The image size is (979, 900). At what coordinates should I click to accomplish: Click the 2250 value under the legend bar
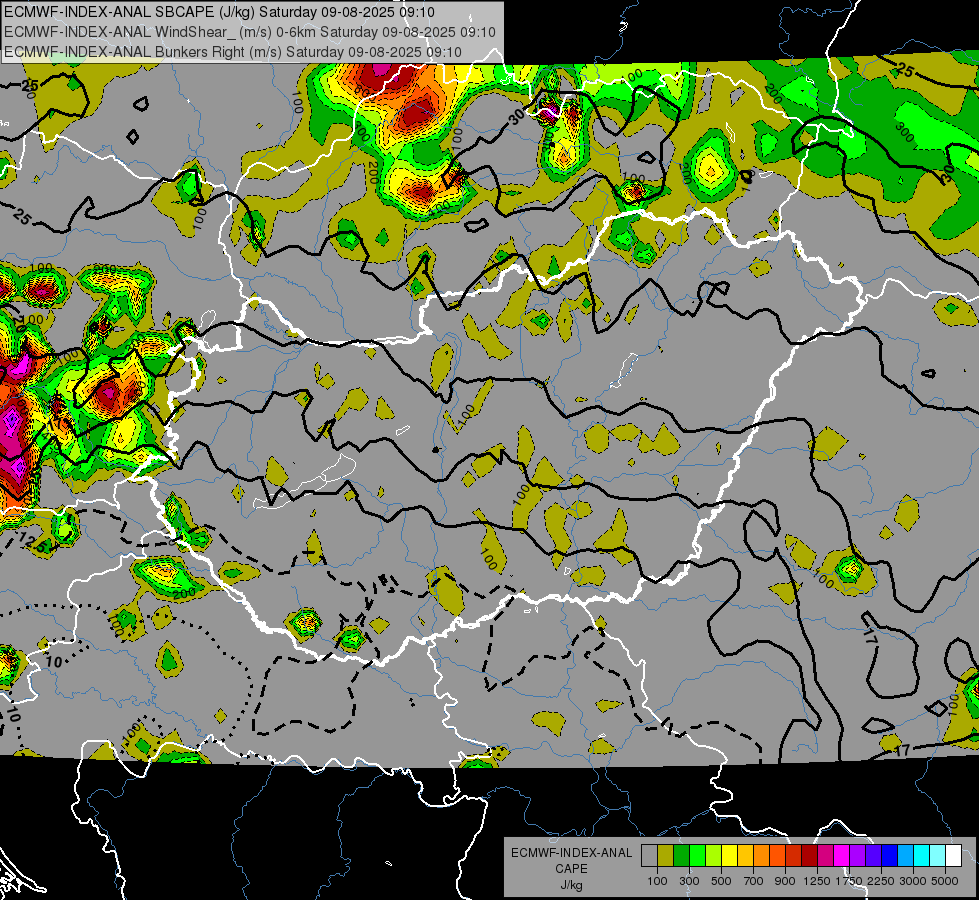pos(880,881)
